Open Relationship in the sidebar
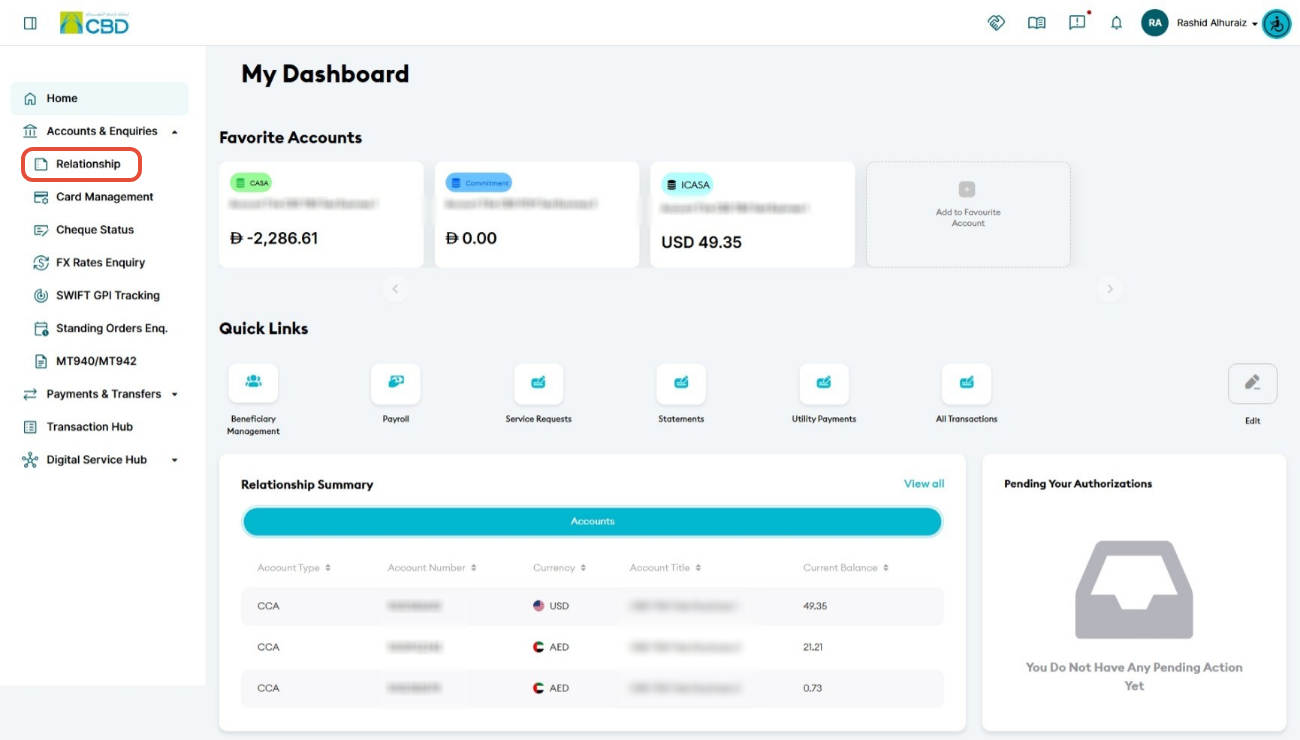The width and height of the screenshot is (1300, 740). tap(82, 164)
